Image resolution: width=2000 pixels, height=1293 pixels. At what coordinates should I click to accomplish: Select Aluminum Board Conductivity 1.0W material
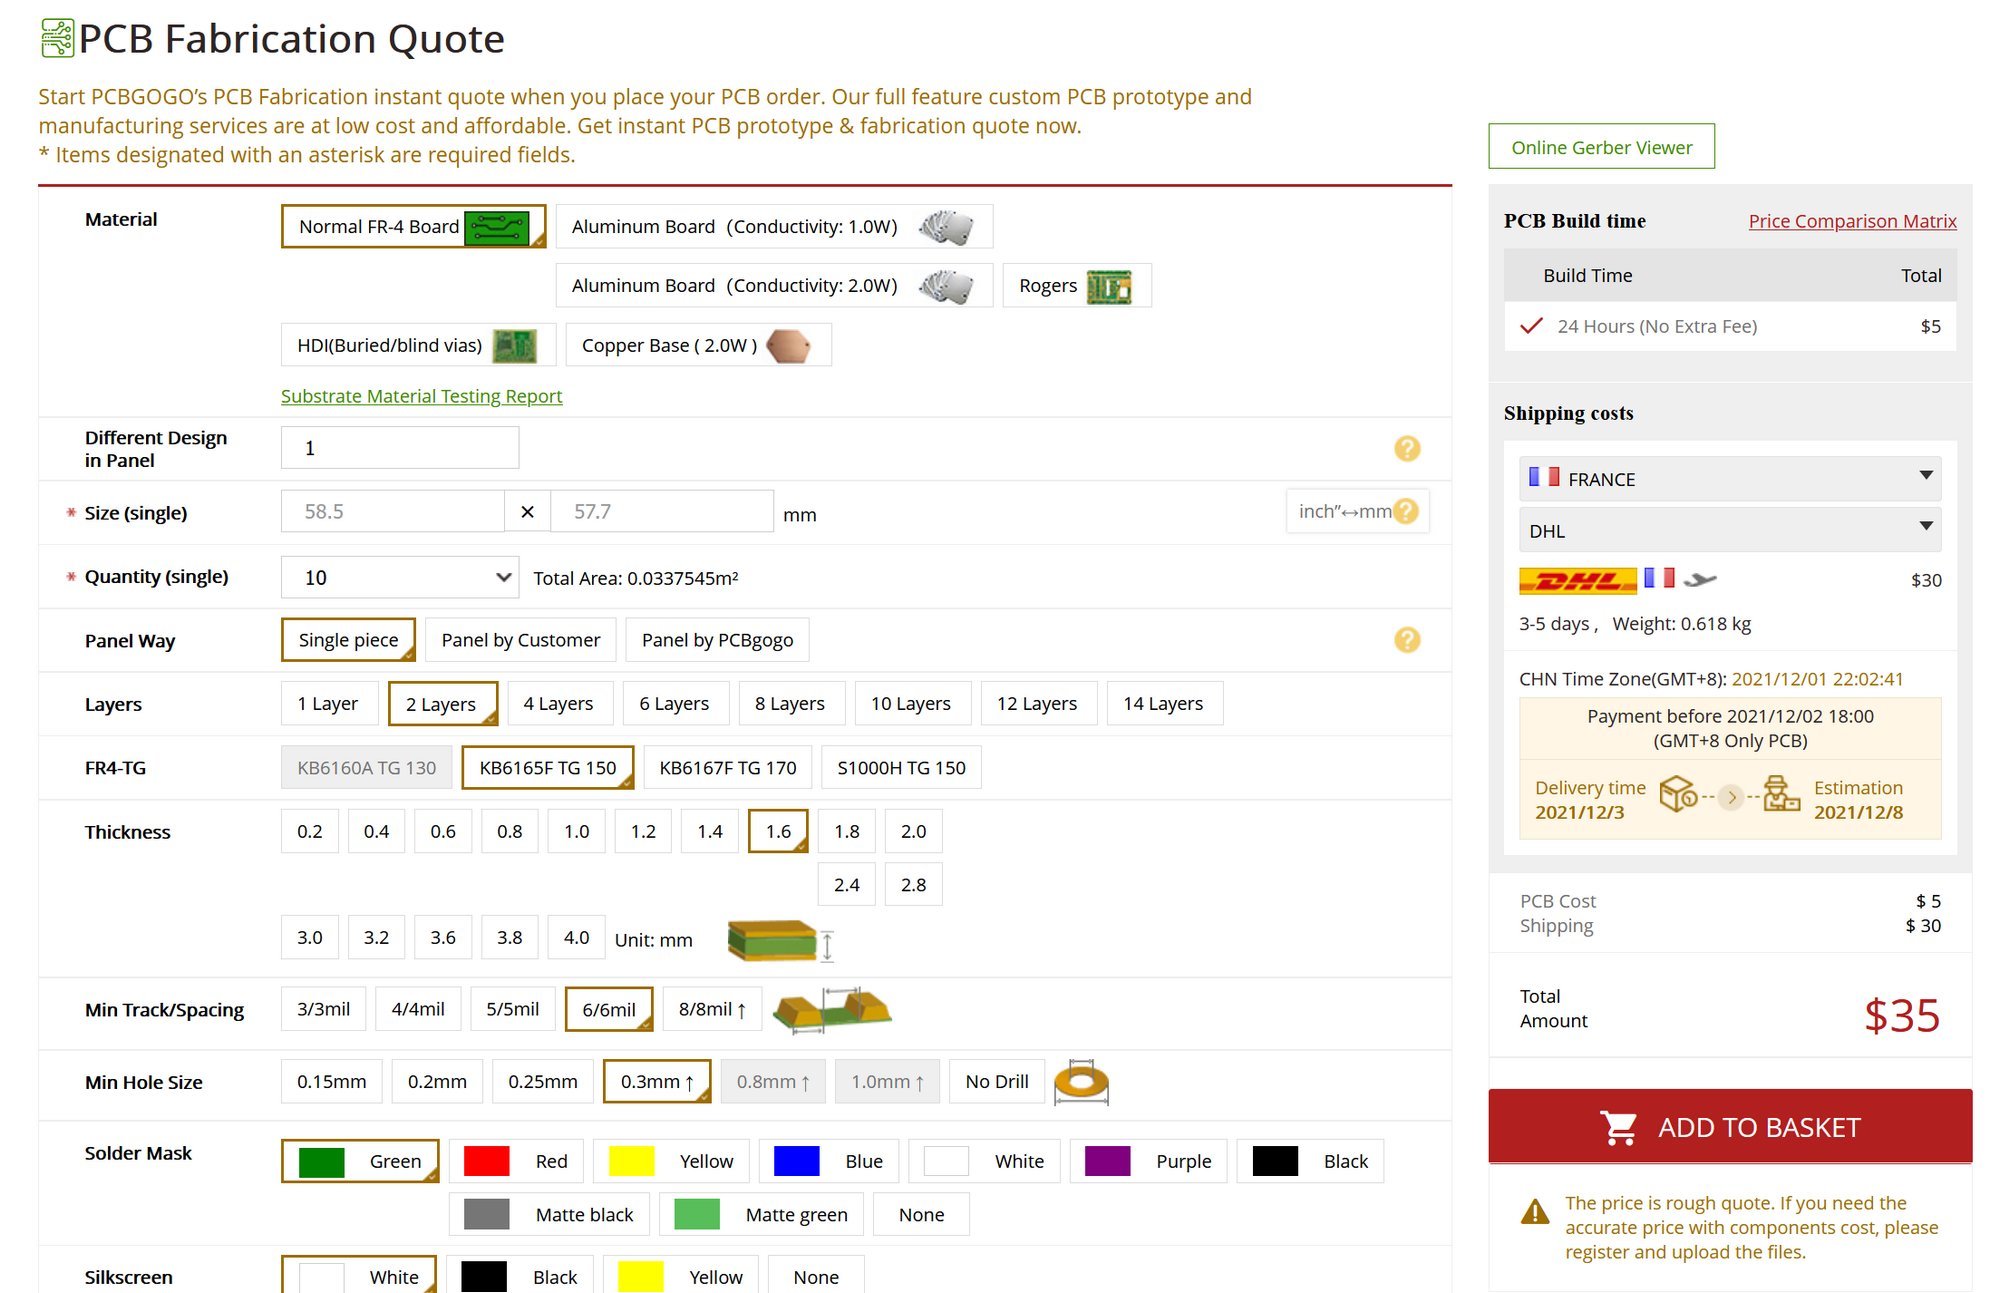point(774,227)
